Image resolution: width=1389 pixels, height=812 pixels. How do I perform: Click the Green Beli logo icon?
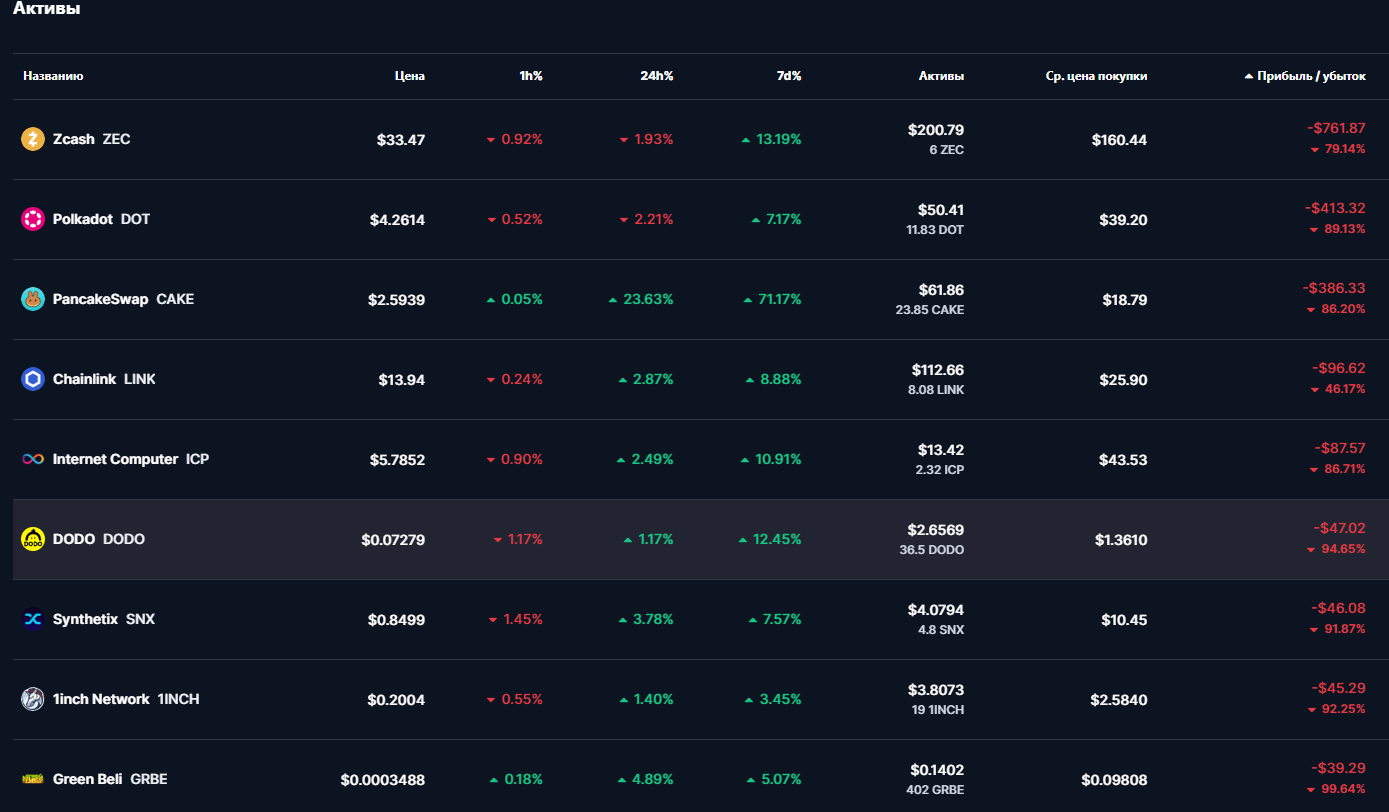33,779
